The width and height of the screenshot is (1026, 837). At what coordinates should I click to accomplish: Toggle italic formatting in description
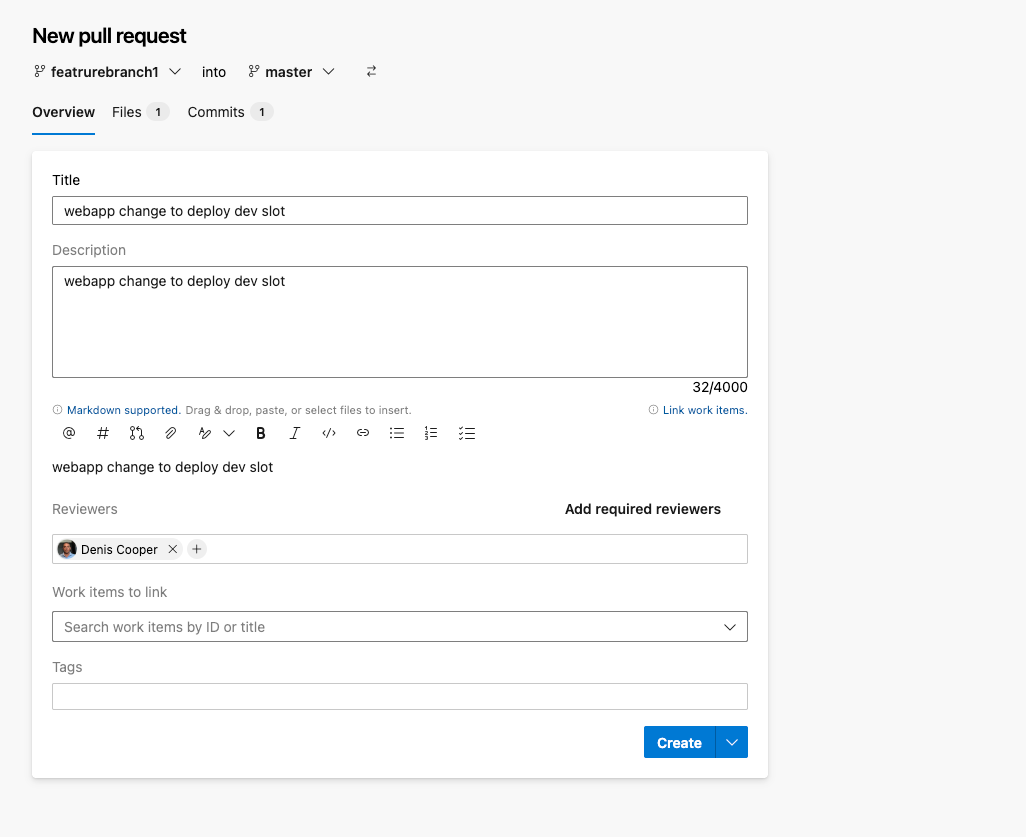[294, 433]
